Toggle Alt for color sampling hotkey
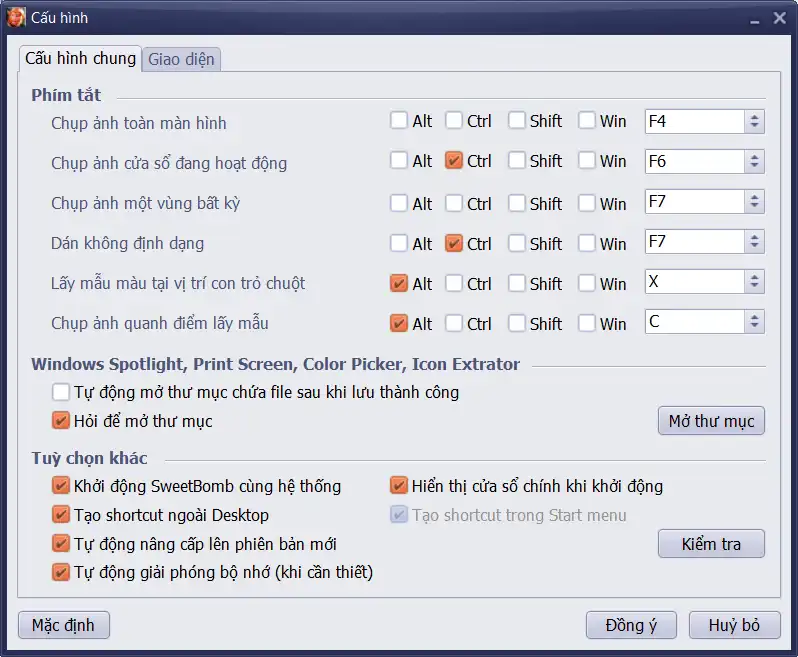 (399, 283)
